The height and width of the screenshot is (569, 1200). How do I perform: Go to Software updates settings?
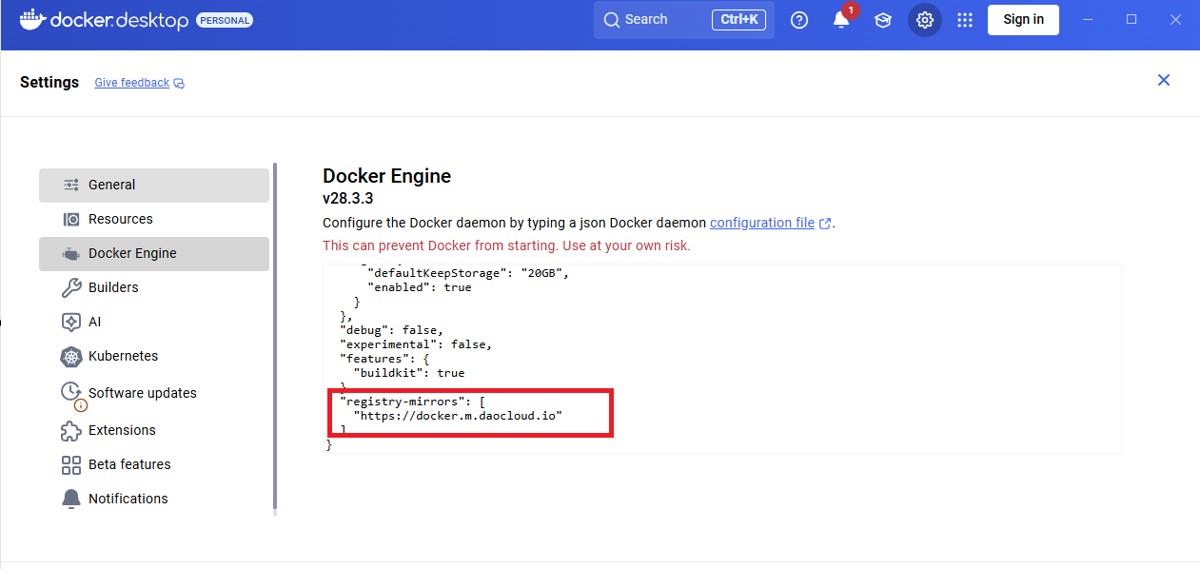pyautogui.click(x=142, y=393)
